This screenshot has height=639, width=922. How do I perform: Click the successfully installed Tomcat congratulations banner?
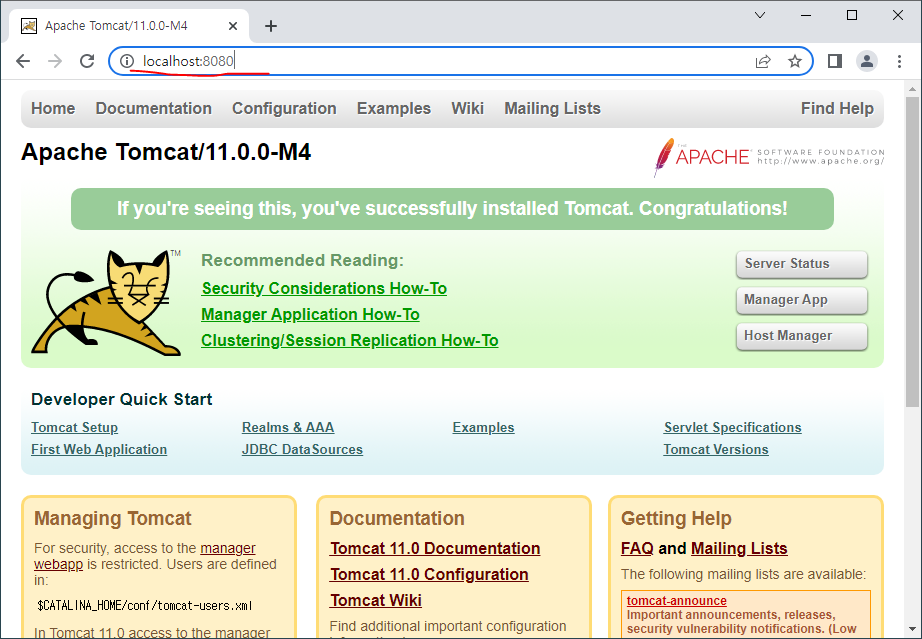452,209
